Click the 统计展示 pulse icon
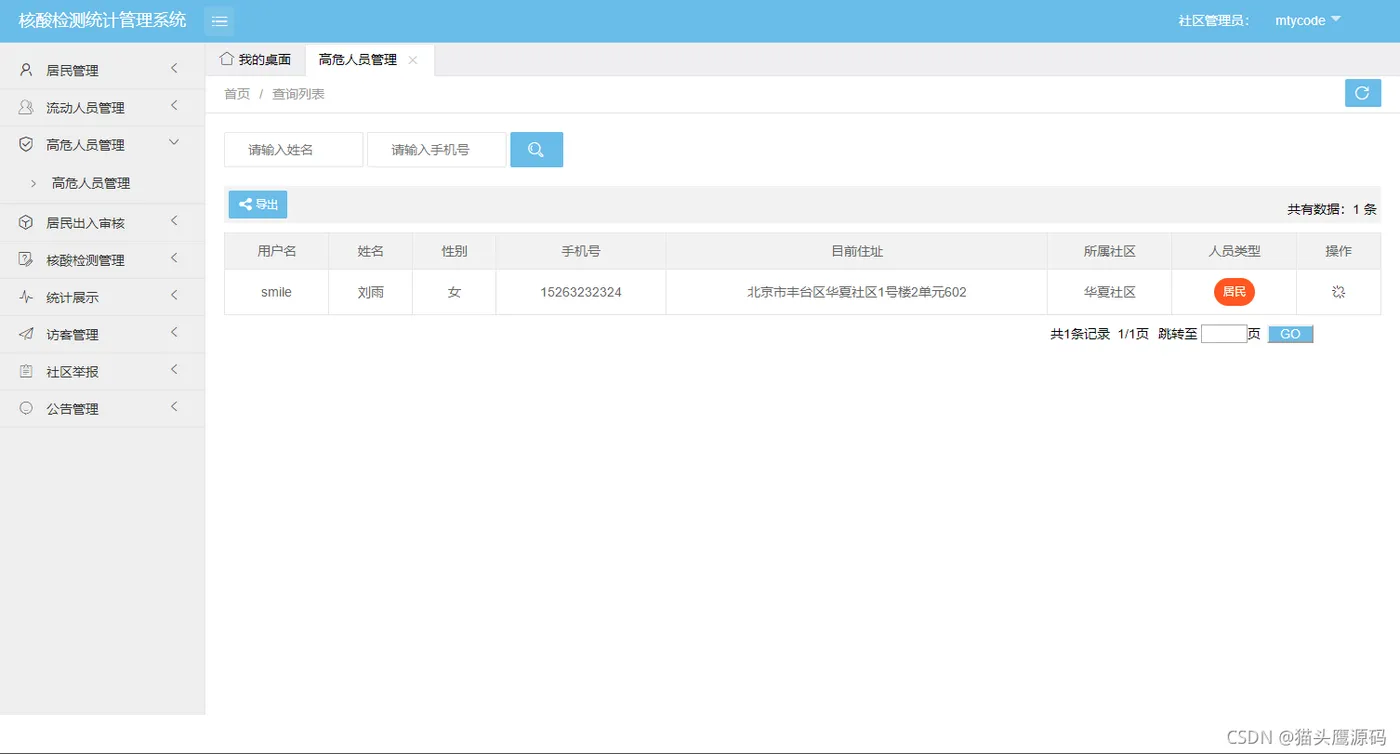The width and height of the screenshot is (1400, 754). 26,297
